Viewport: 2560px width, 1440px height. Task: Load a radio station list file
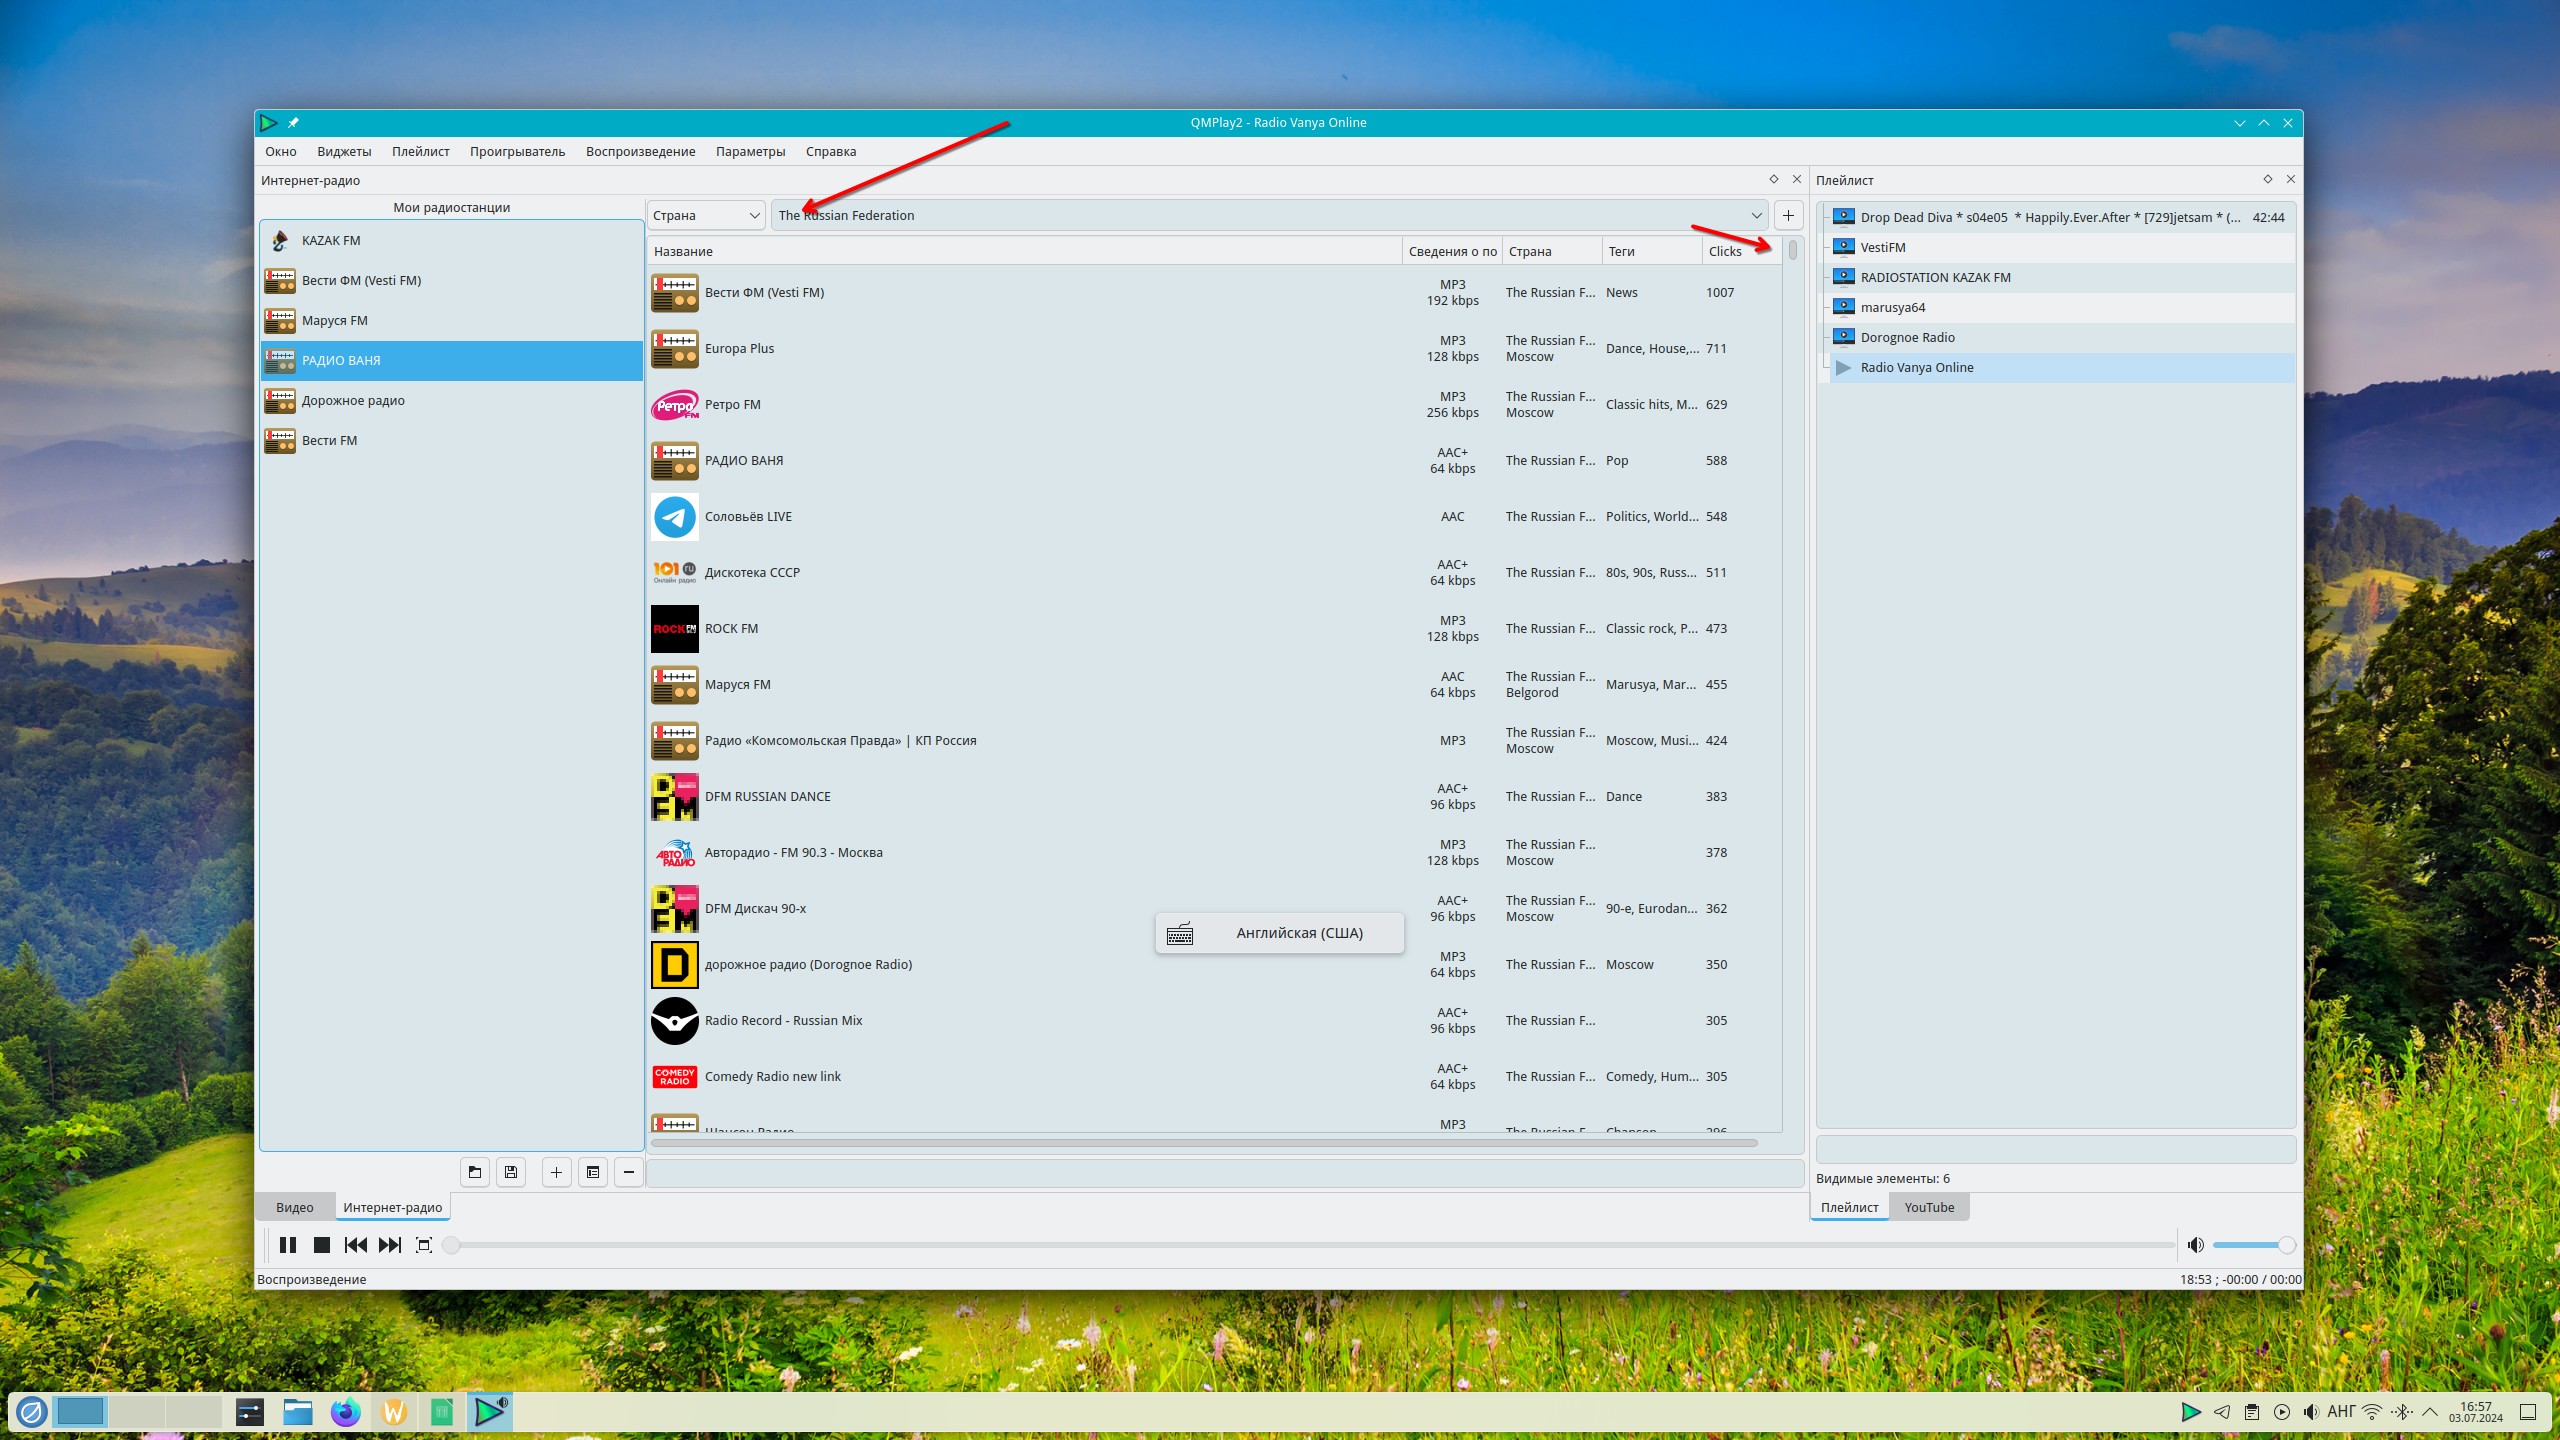475,1172
